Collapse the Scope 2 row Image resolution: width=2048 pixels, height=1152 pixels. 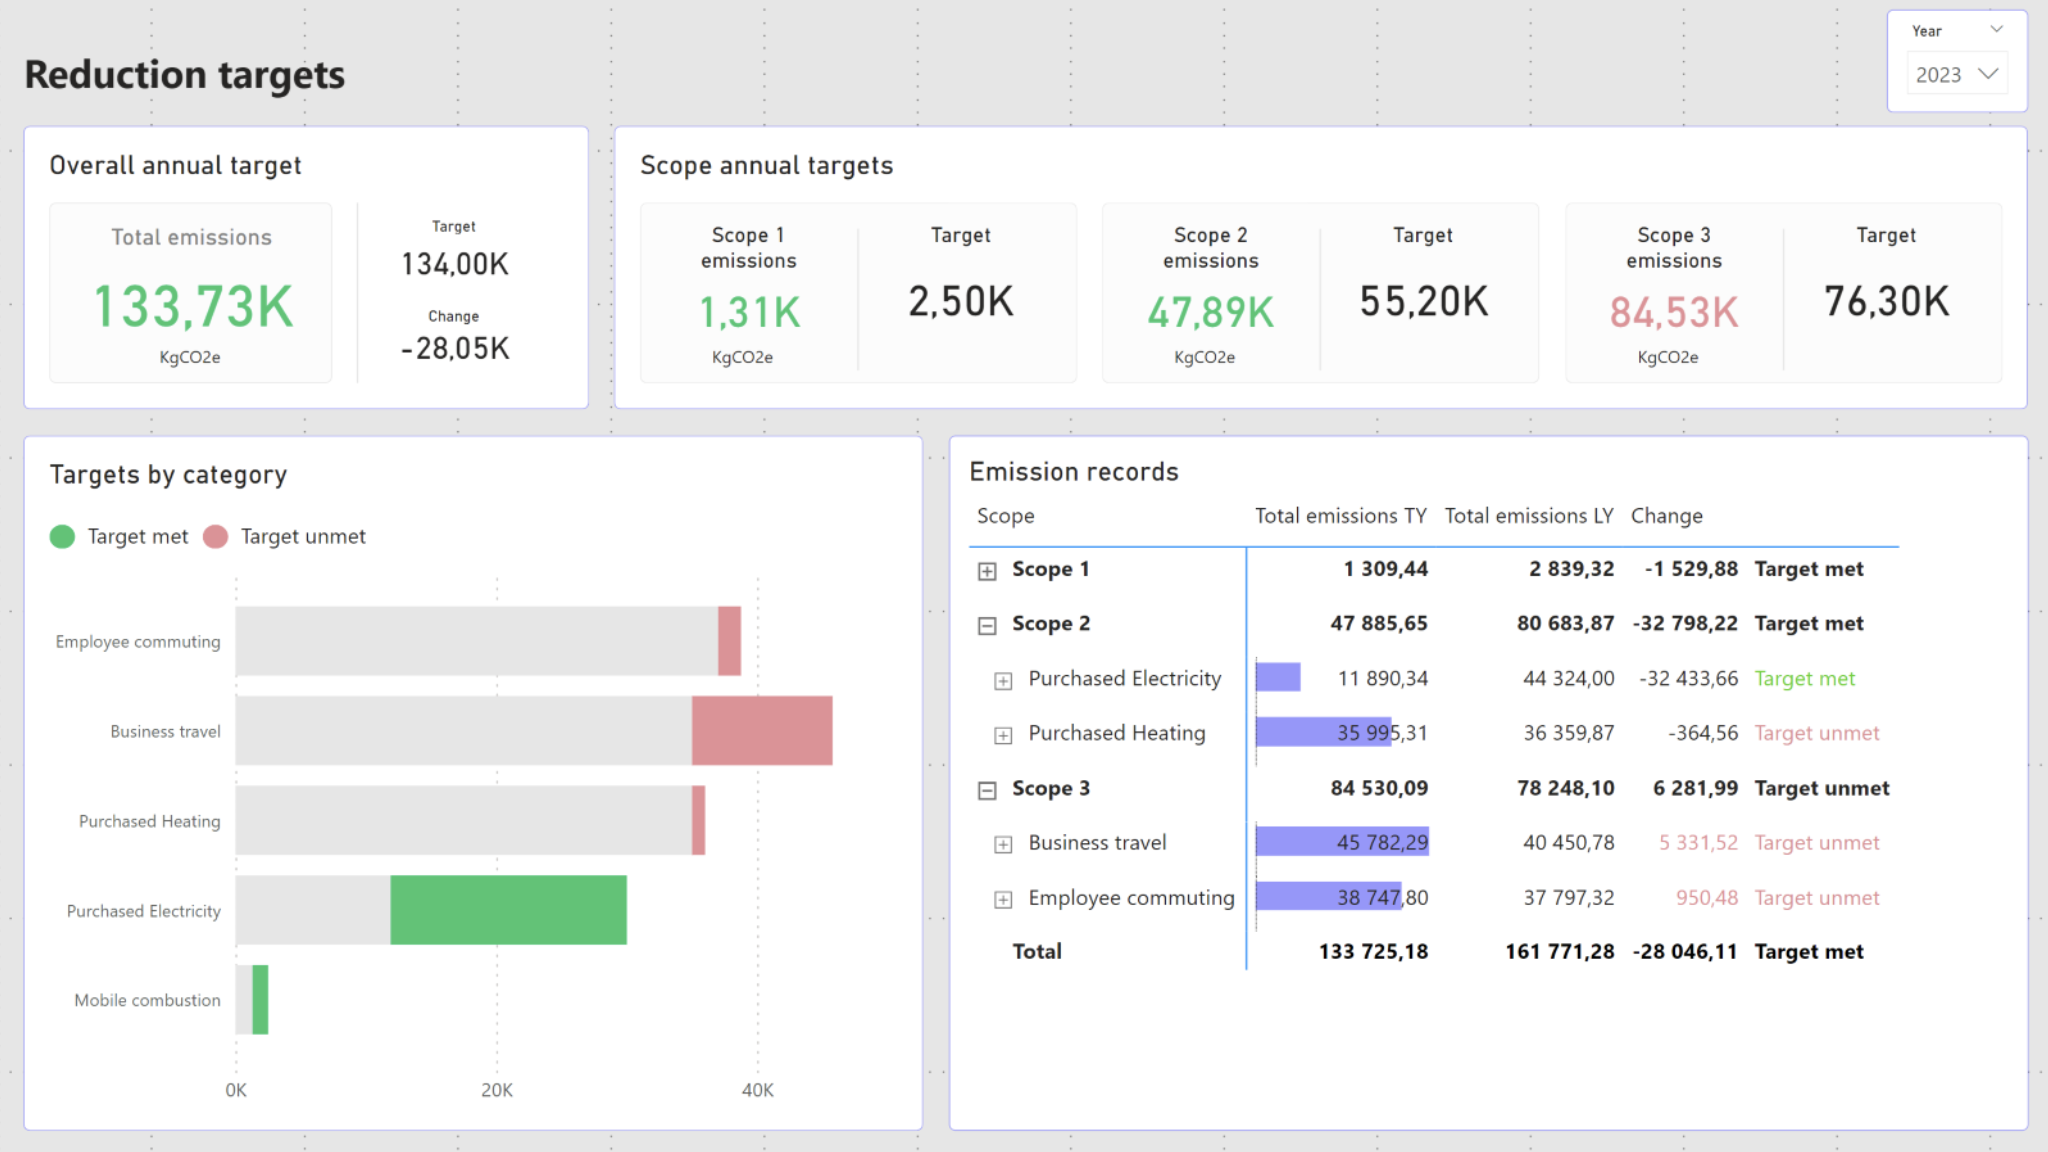tap(987, 626)
